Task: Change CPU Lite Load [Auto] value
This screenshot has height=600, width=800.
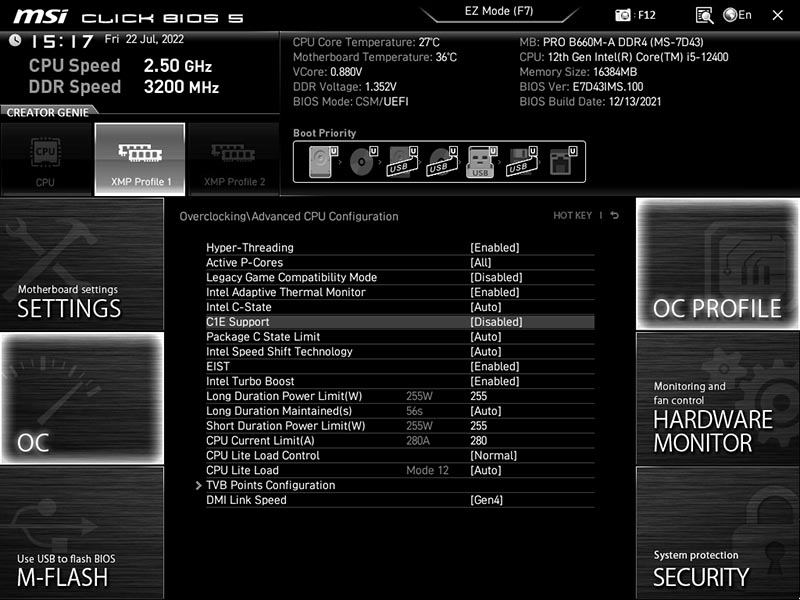Action: click(x=486, y=470)
